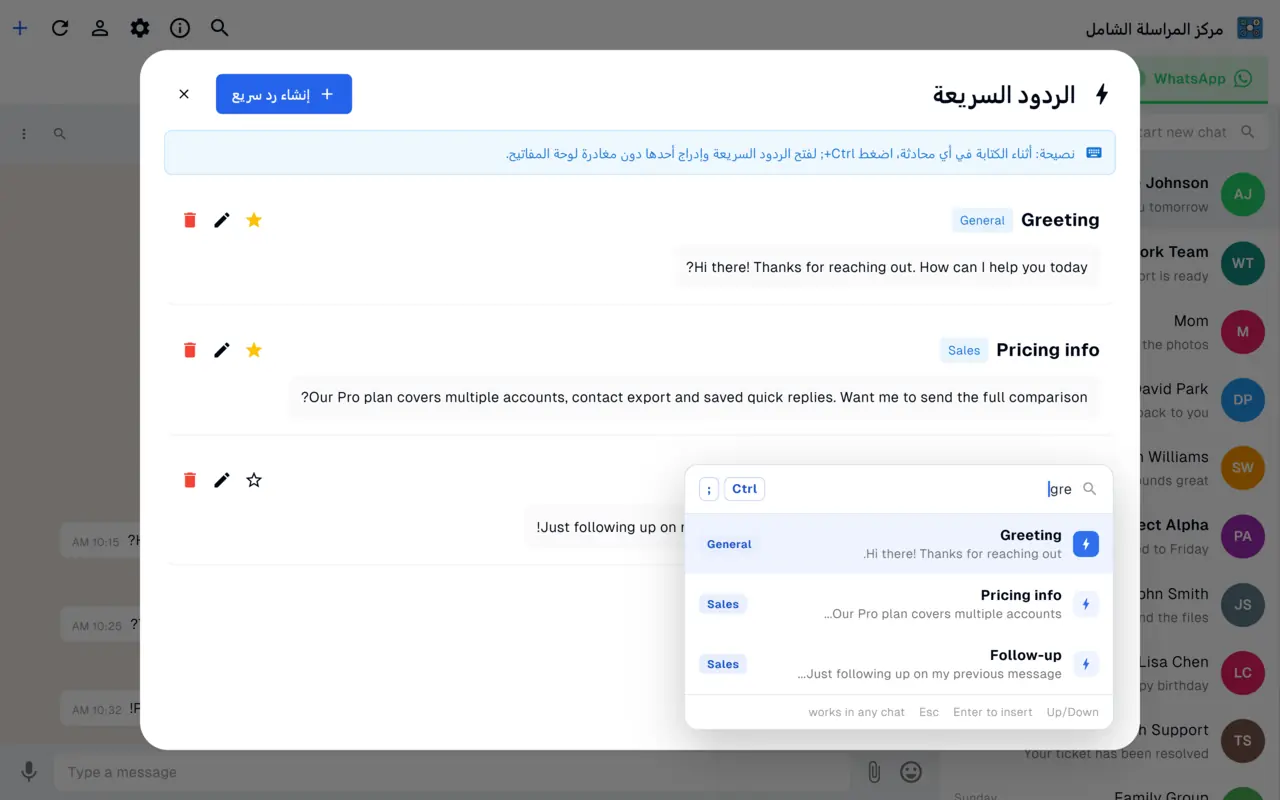Image resolution: width=1280 pixels, height=800 pixels.
Task: Open the settings gear icon
Action: [x=140, y=28]
